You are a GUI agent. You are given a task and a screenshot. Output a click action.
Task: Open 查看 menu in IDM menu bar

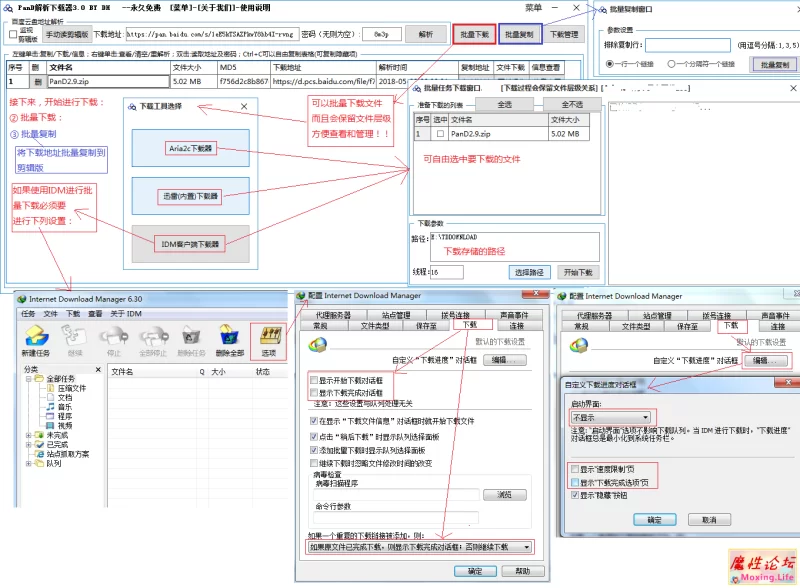click(x=95, y=313)
